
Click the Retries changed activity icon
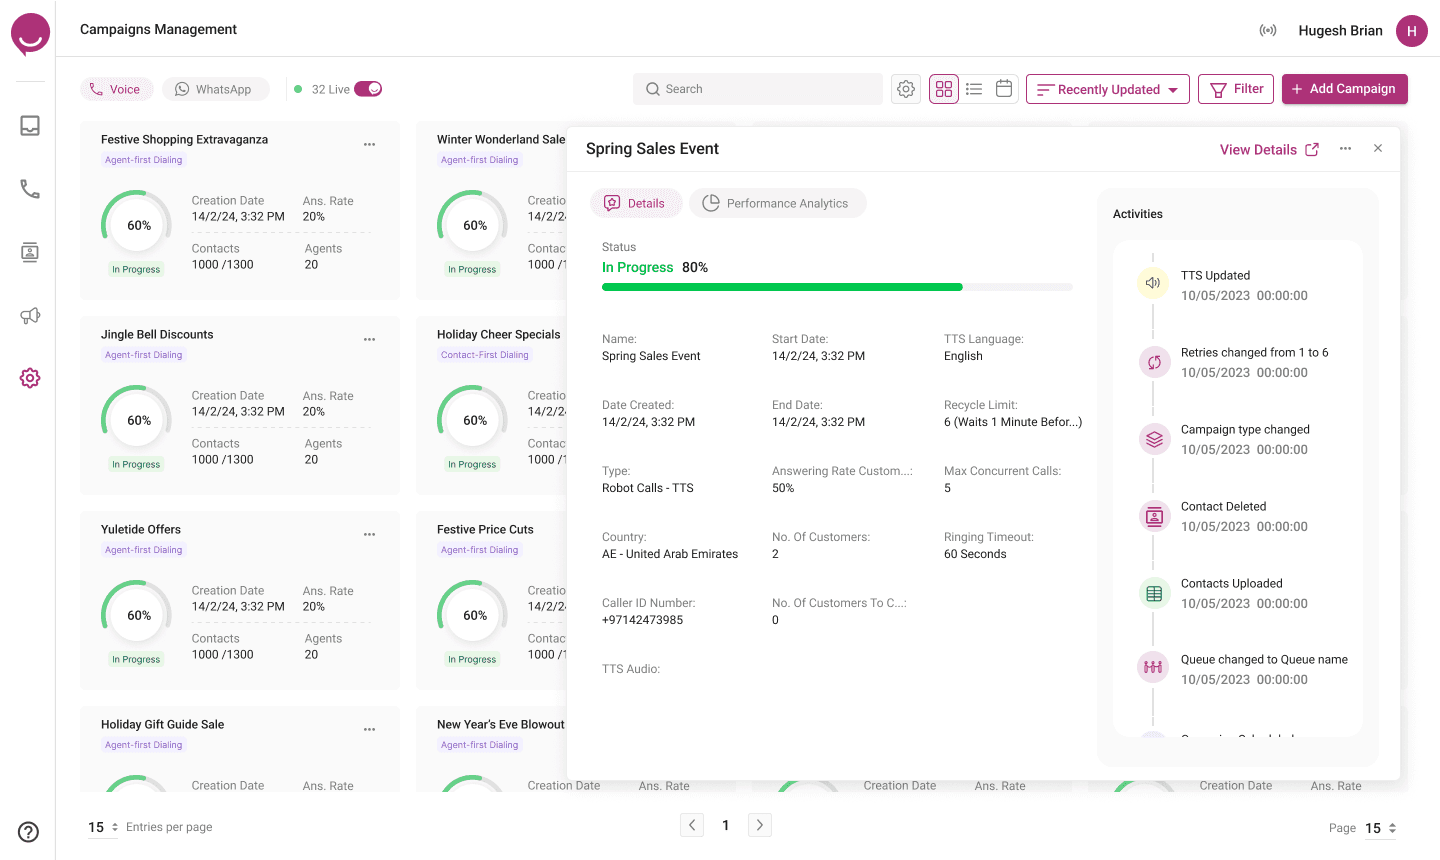click(1154, 362)
